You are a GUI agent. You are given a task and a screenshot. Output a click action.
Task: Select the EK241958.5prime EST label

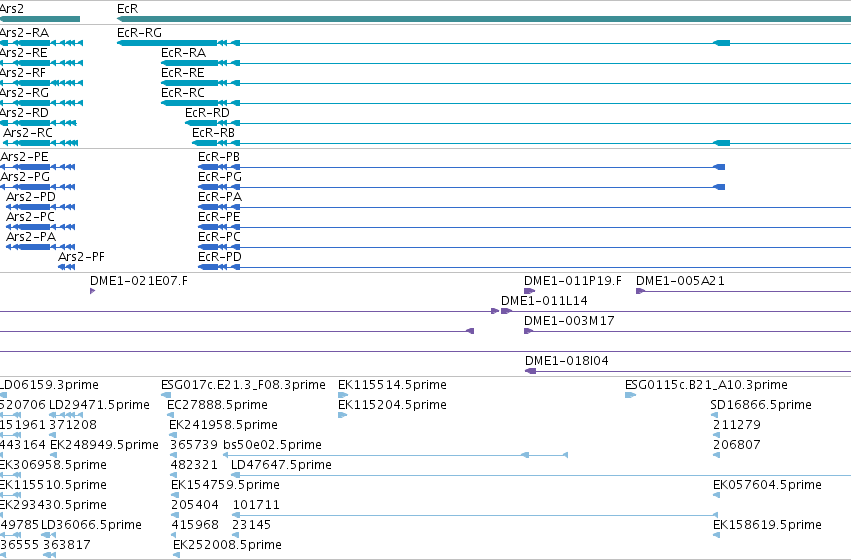tap(224, 425)
